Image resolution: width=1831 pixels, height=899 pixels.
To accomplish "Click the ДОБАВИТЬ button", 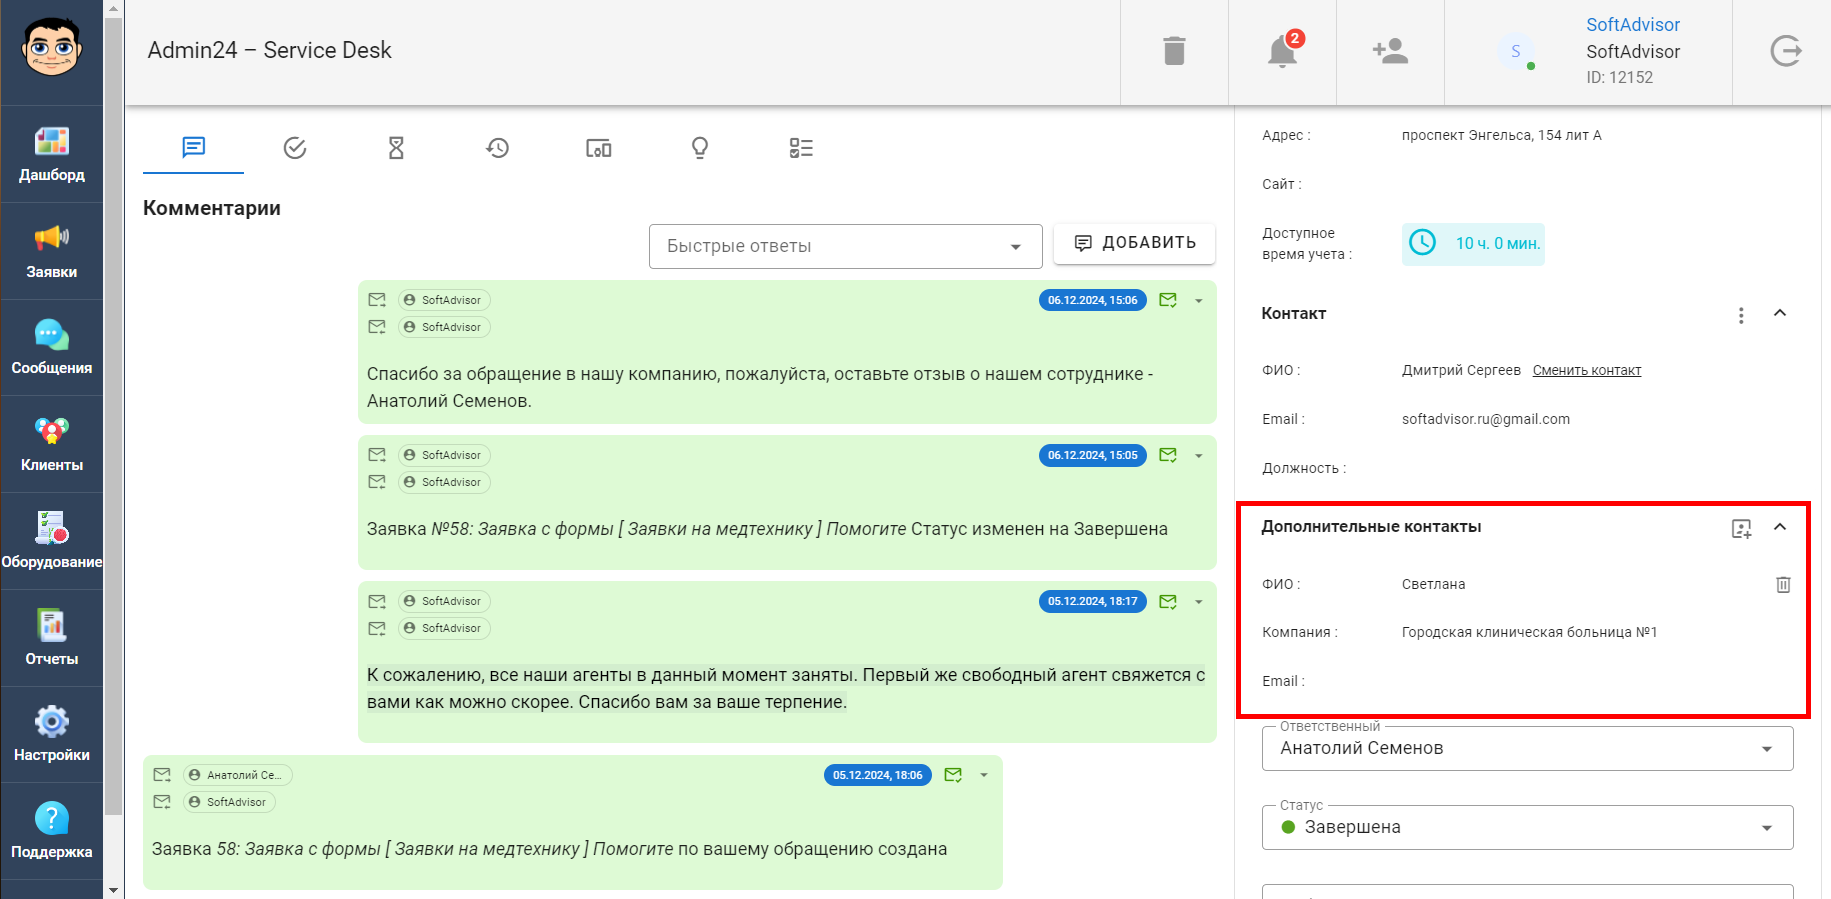I will point(1135,243).
